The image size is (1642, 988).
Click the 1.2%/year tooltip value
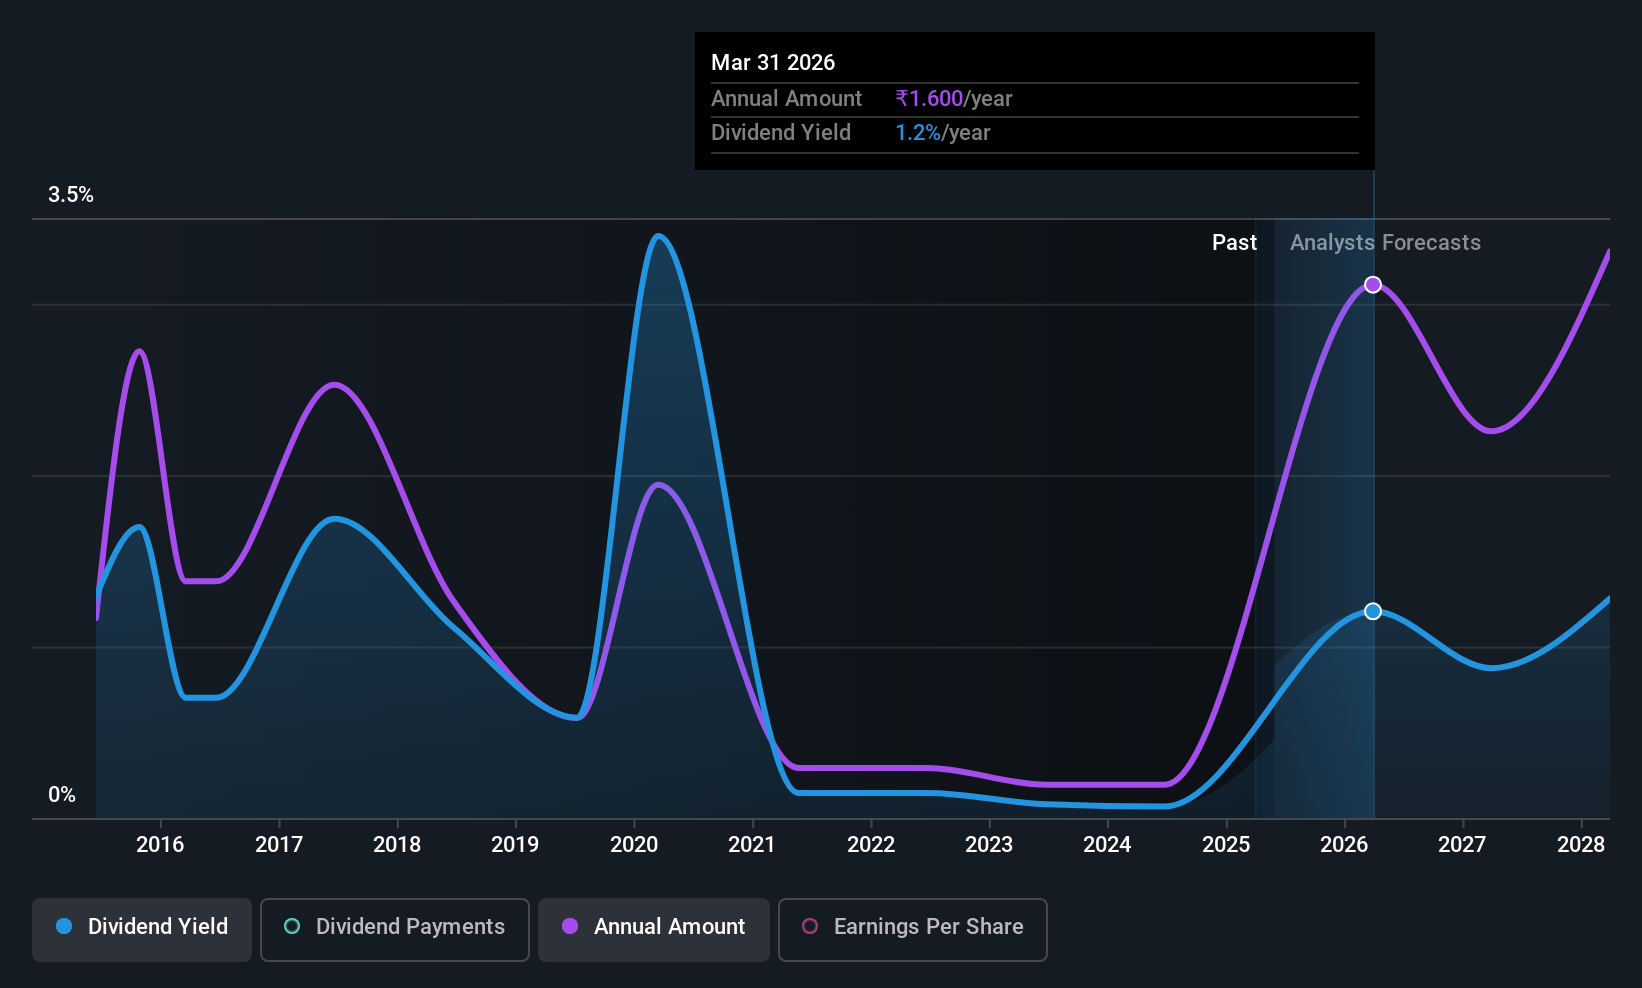pos(943,133)
